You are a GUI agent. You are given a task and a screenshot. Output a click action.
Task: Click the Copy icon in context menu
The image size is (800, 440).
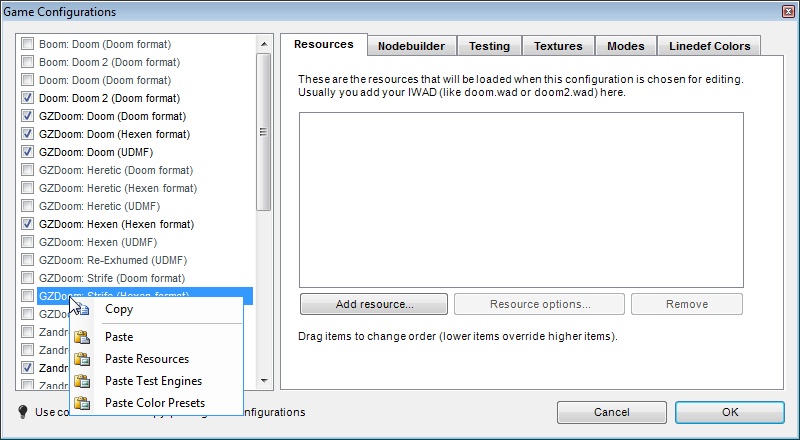pyautogui.click(x=83, y=309)
